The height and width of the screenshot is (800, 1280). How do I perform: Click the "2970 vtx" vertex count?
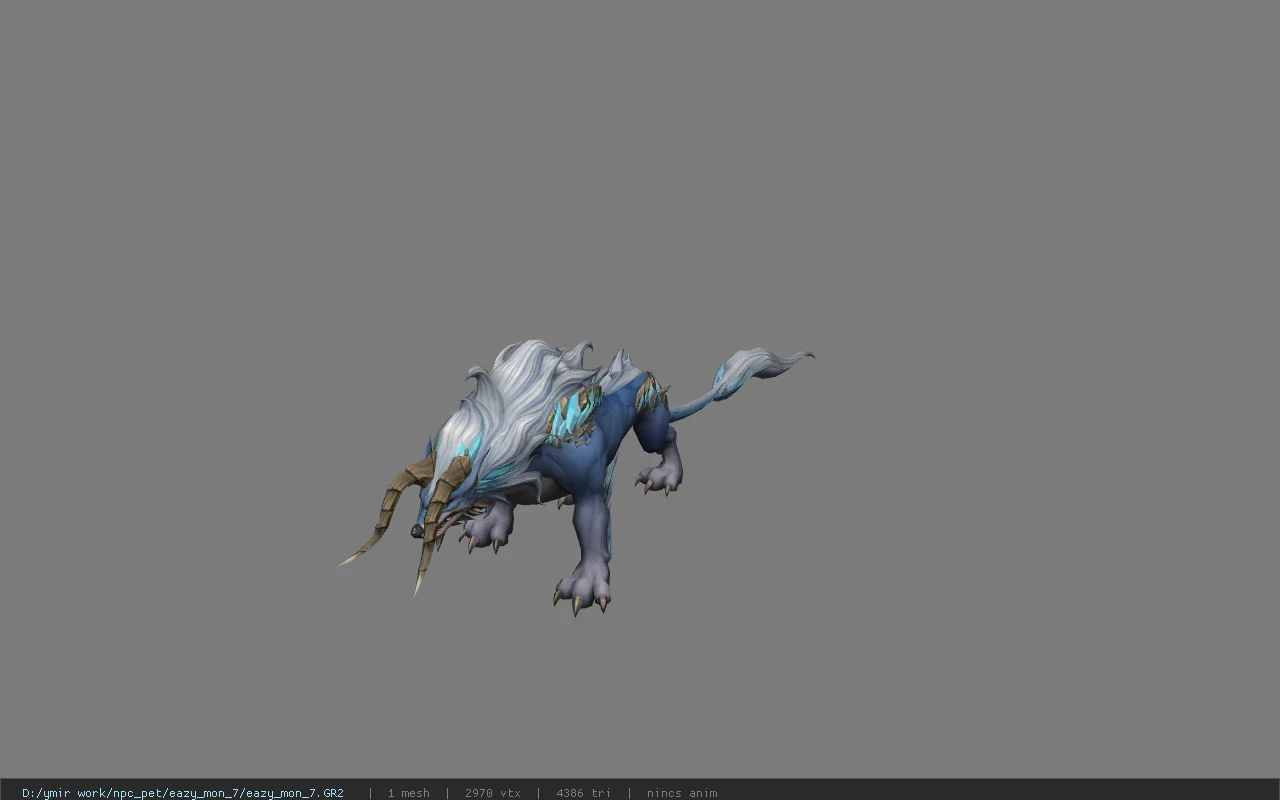[x=492, y=793]
